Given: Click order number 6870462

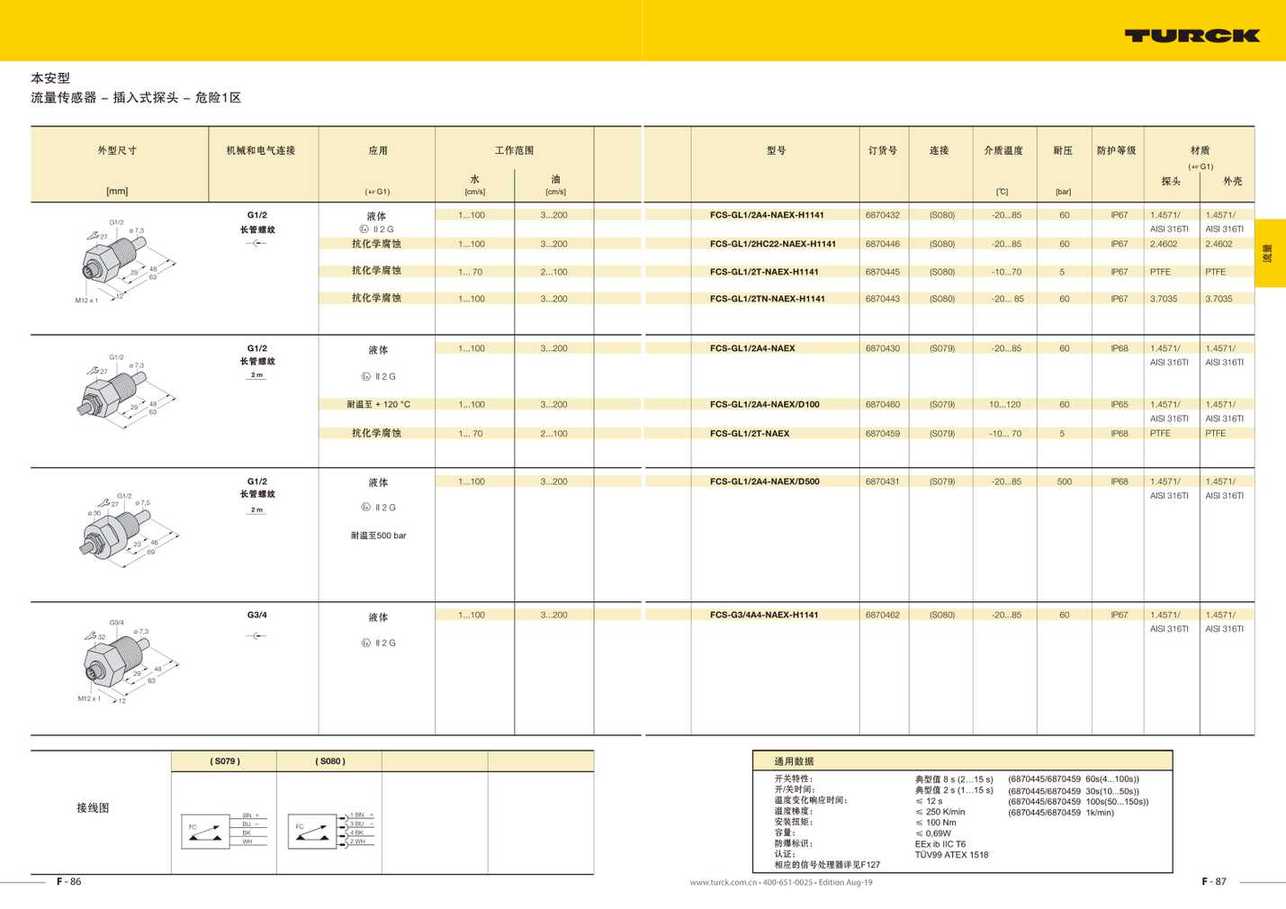Looking at the screenshot, I should pos(882,615).
